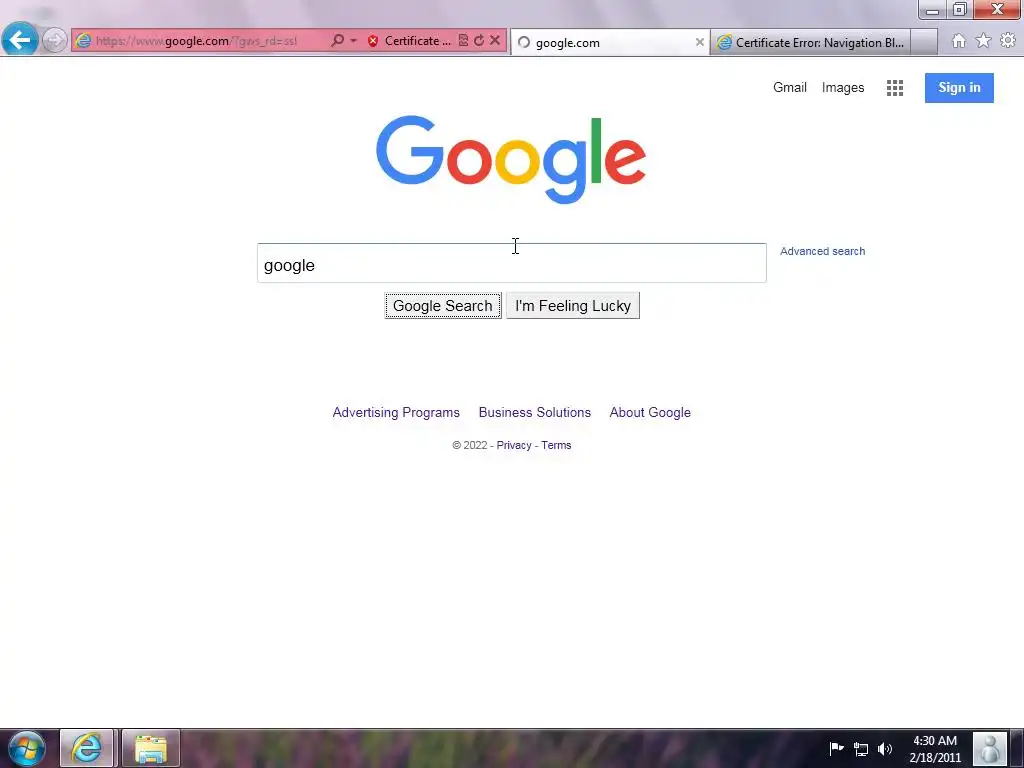The width and height of the screenshot is (1024, 768).
Task: Click the network connection tray icon
Action: (x=861, y=749)
